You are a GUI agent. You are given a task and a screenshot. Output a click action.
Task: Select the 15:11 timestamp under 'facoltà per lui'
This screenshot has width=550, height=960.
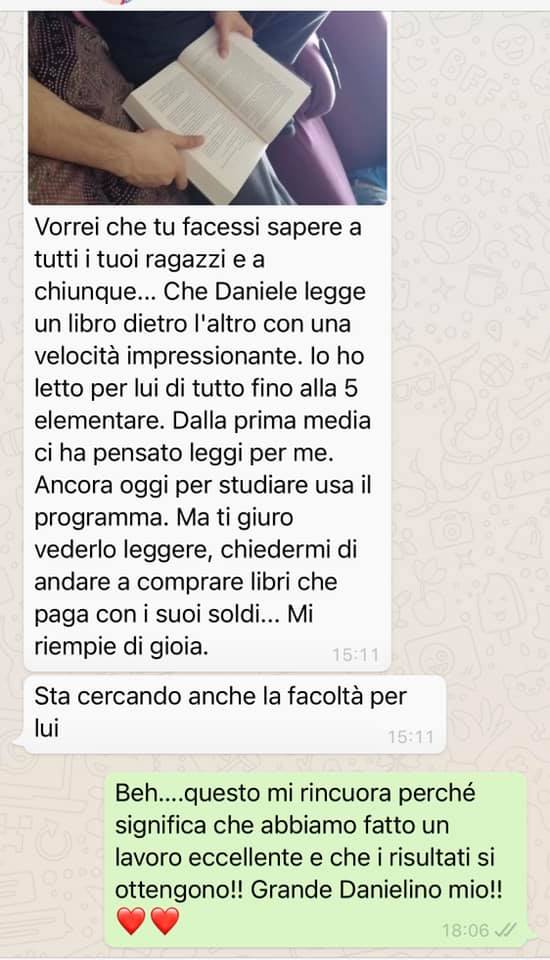411,737
